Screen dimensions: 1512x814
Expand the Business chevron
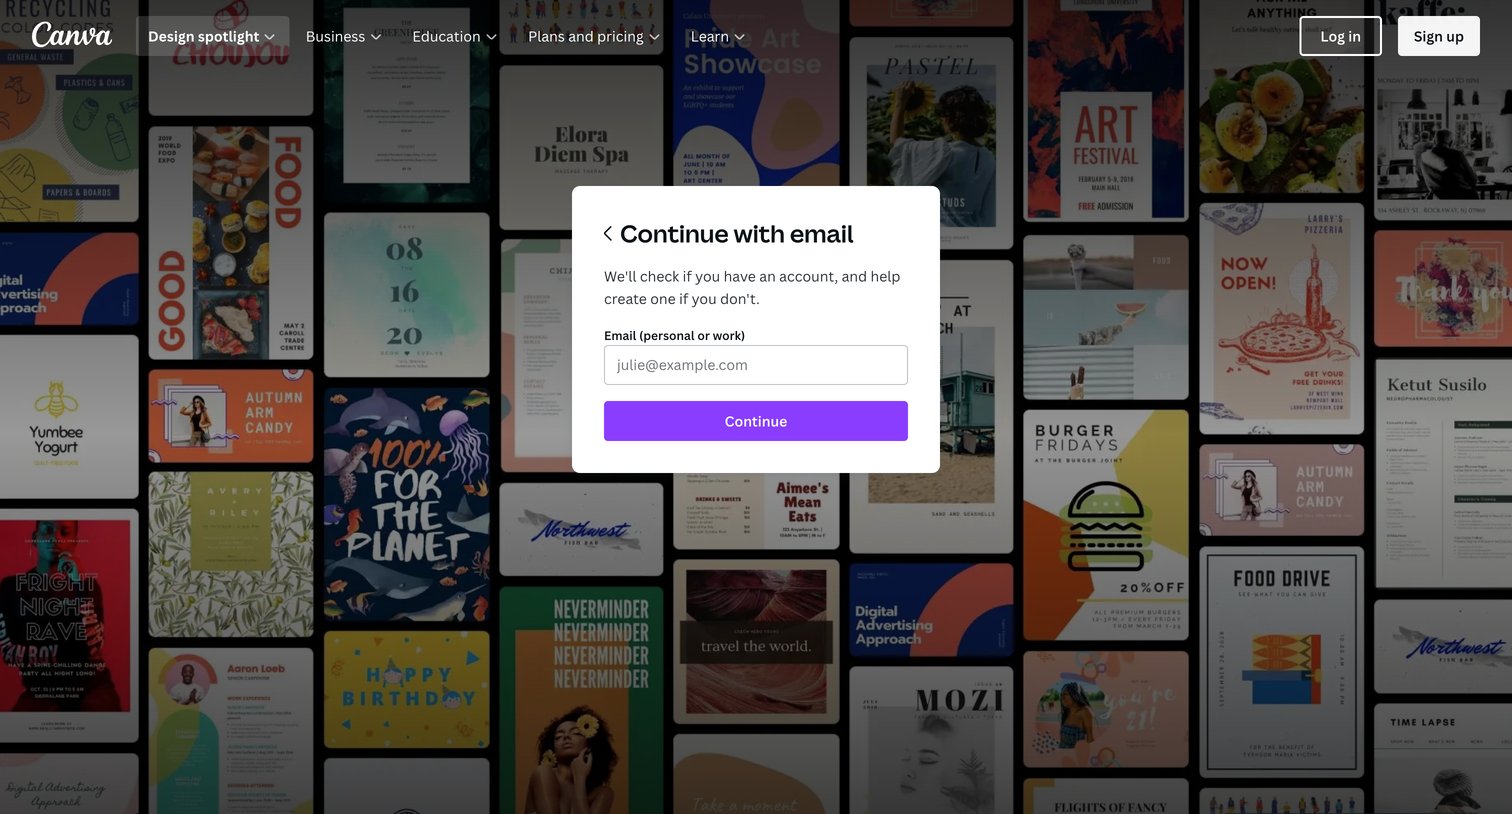(376, 37)
